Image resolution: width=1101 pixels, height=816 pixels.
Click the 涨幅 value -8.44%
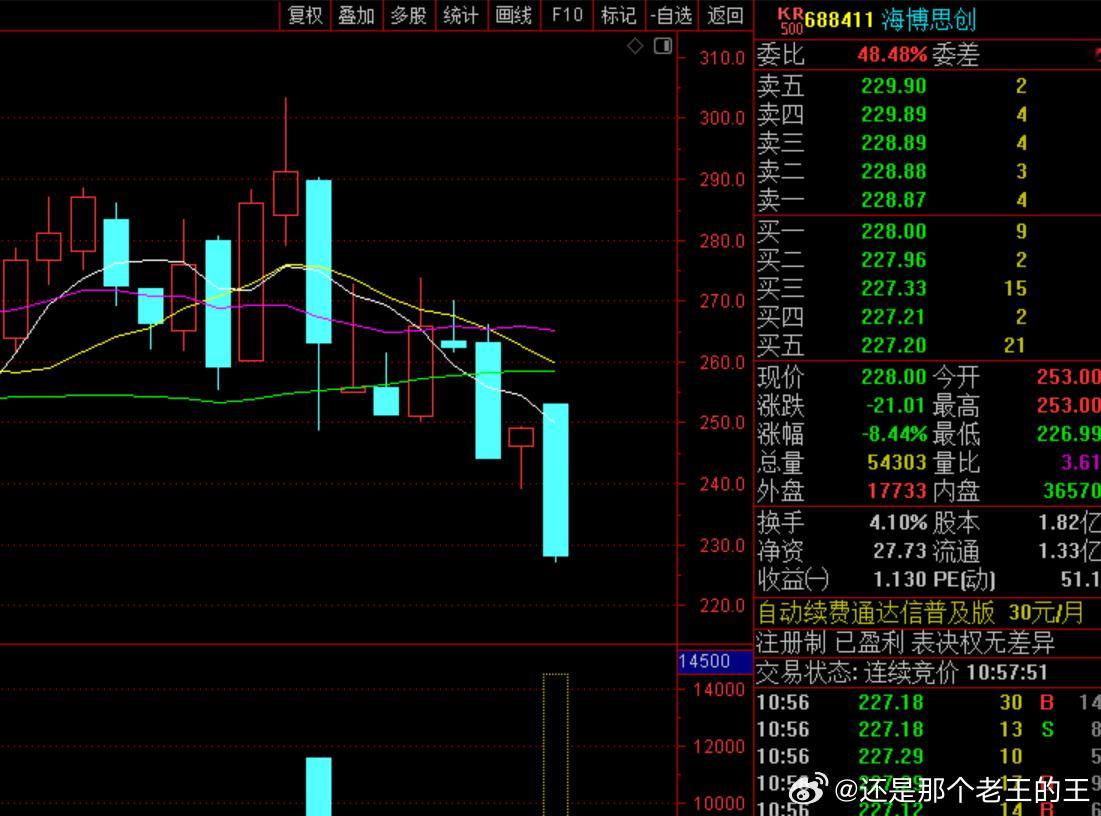tap(895, 434)
